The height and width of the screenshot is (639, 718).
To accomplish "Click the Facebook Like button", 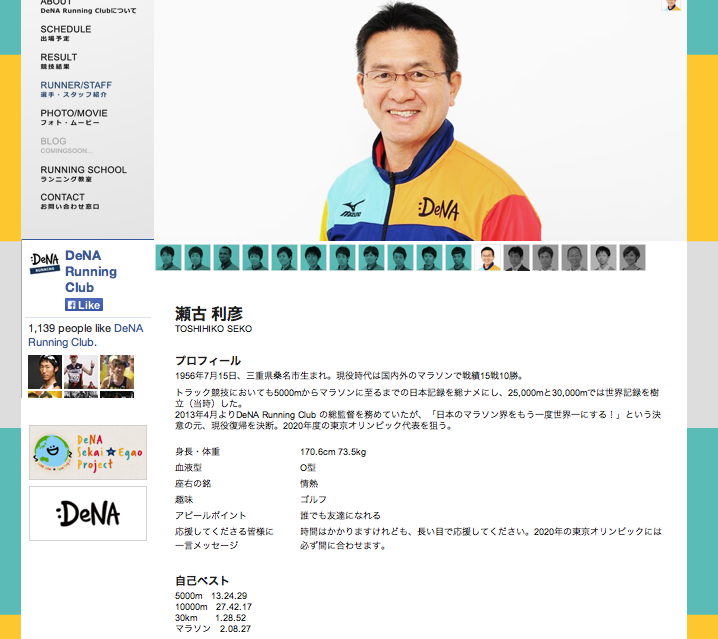I will pos(84,305).
